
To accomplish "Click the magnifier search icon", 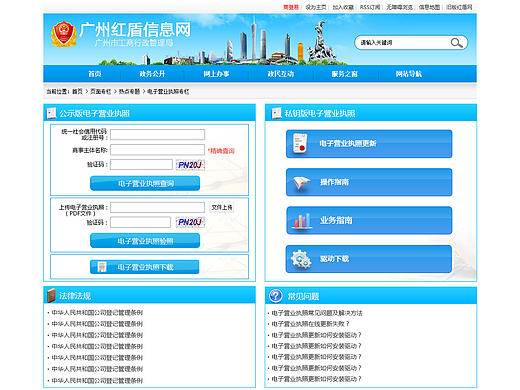I will (456, 43).
